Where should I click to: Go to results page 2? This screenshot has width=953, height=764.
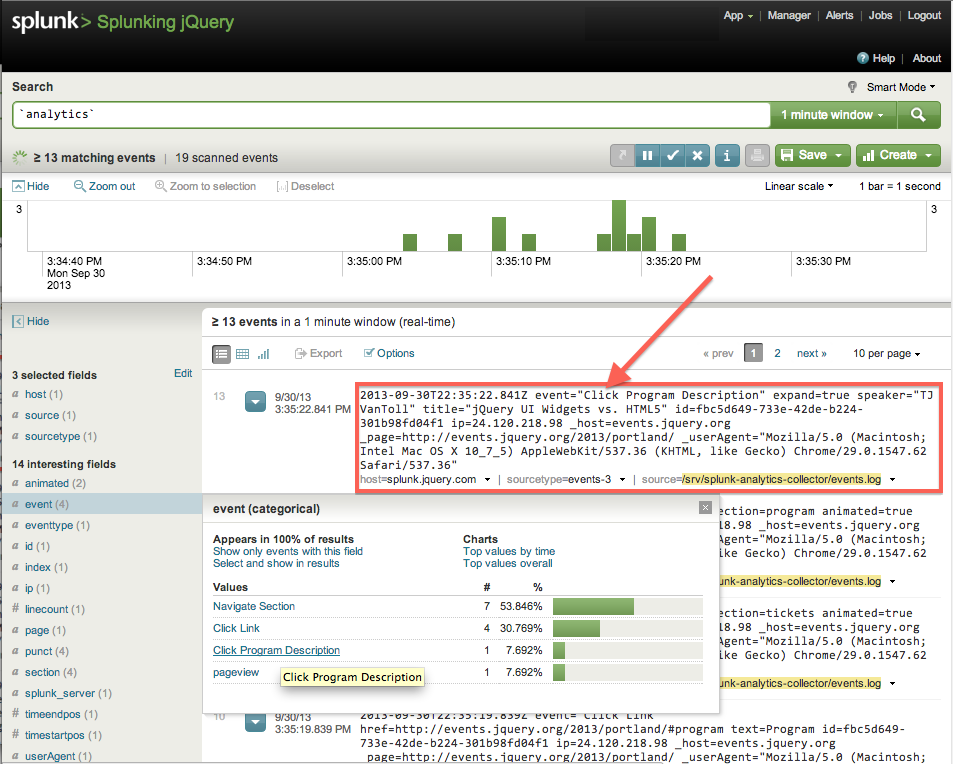pyautogui.click(x=777, y=353)
